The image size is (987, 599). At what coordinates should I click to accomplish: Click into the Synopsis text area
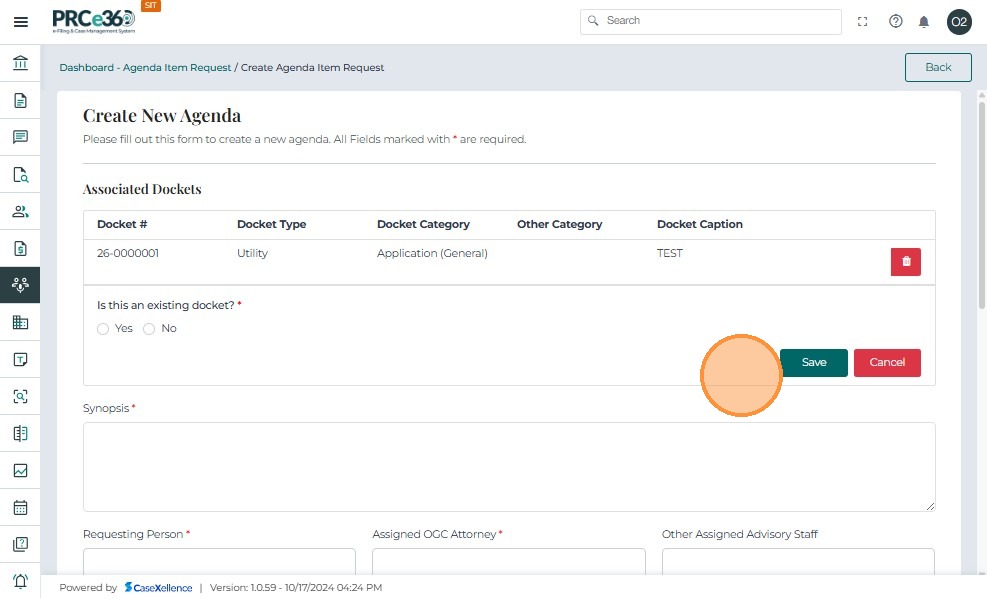click(x=509, y=466)
